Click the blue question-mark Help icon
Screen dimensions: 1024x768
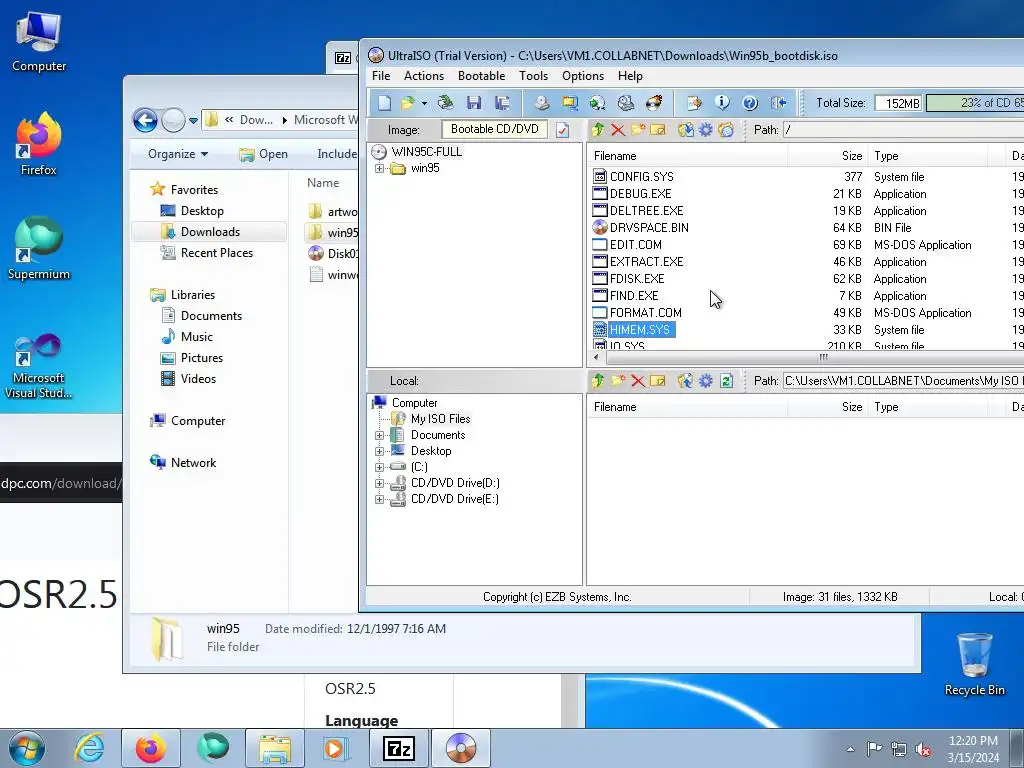coord(750,103)
